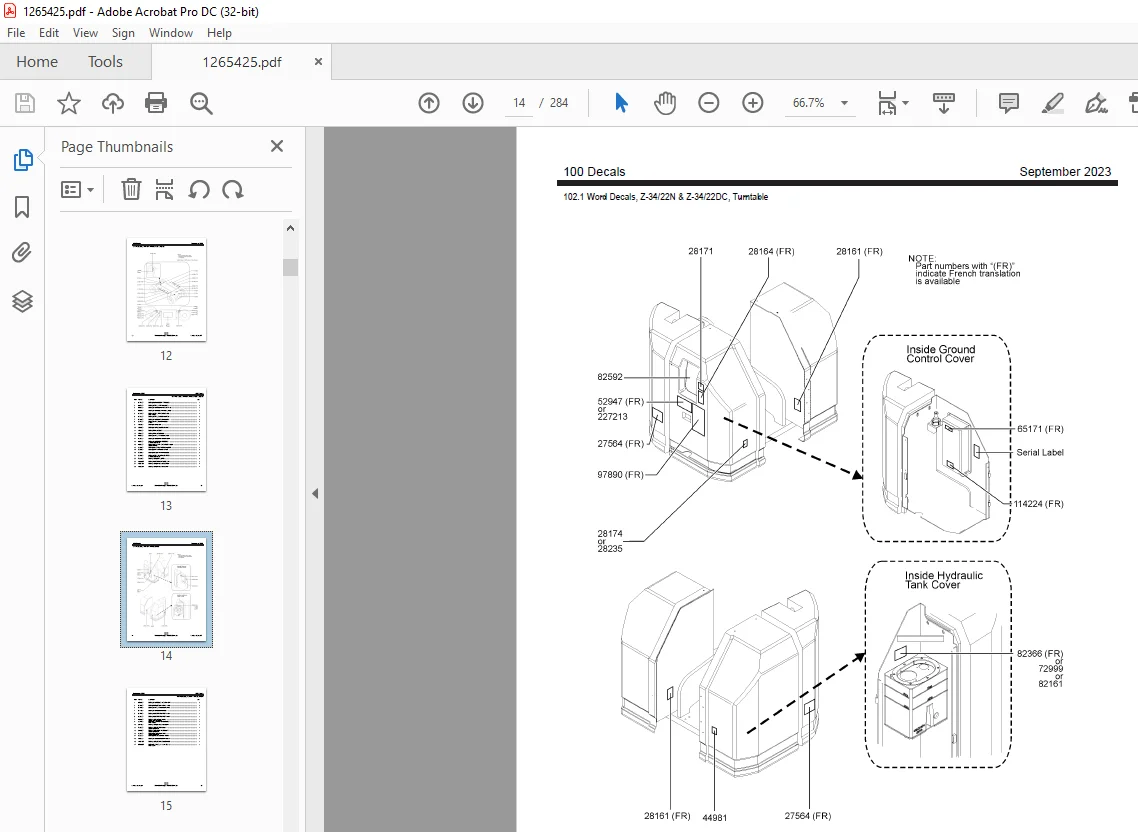Screen dimensions: 1138x832
Task: Open Page Thumbnails sidebar icon
Action: tap(22, 160)
